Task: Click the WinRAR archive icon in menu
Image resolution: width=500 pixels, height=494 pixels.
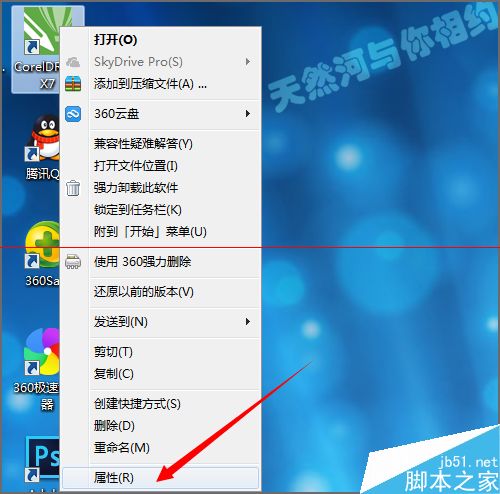Action: pyautogui.click(x=73, y=84)
